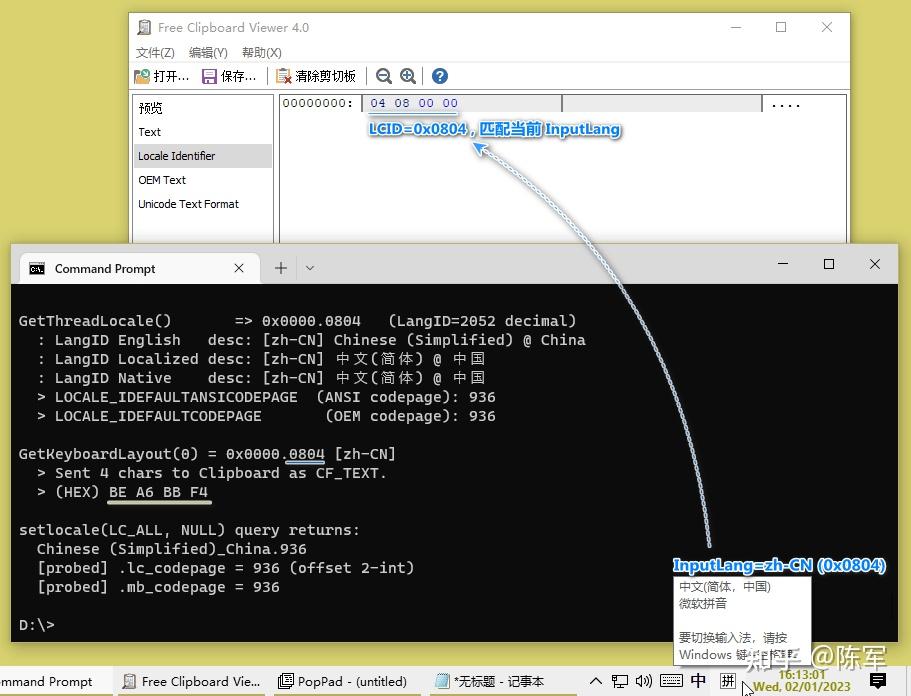
Task: Open the touch keyboard from the tray
Action: (x=671, y=681)
